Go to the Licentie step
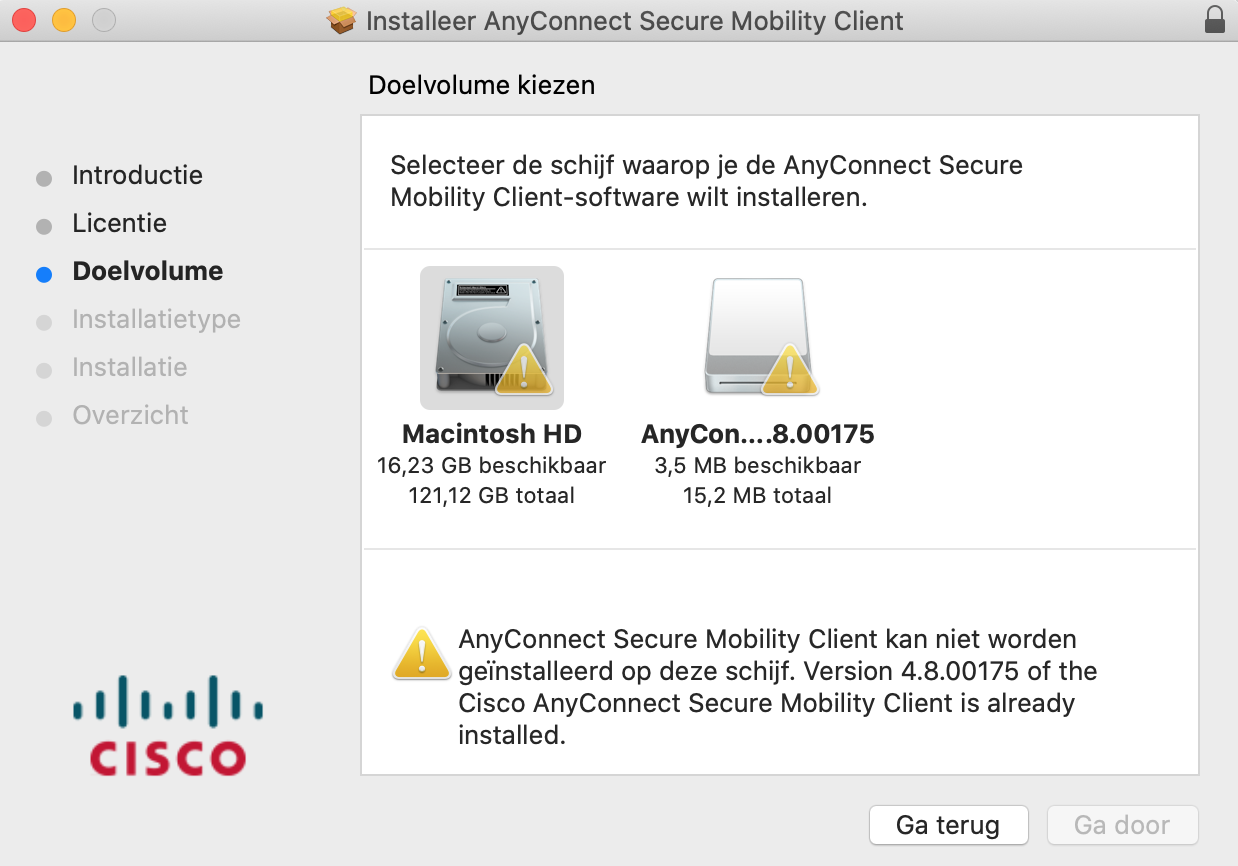Image resolution: width=1238 pixels, height=866 pixels. pos(119,224)
